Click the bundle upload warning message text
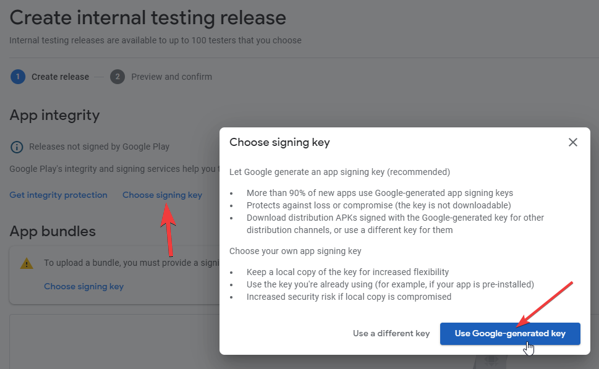The width and height of the screenshot is (600, 370). tap(131, 263)
